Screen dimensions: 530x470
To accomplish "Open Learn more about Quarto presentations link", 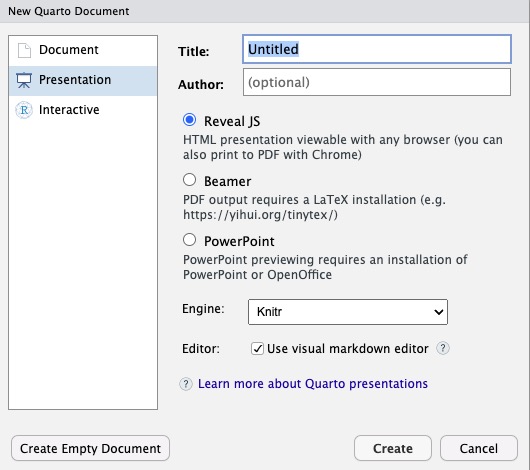I will tap(313, 384).
